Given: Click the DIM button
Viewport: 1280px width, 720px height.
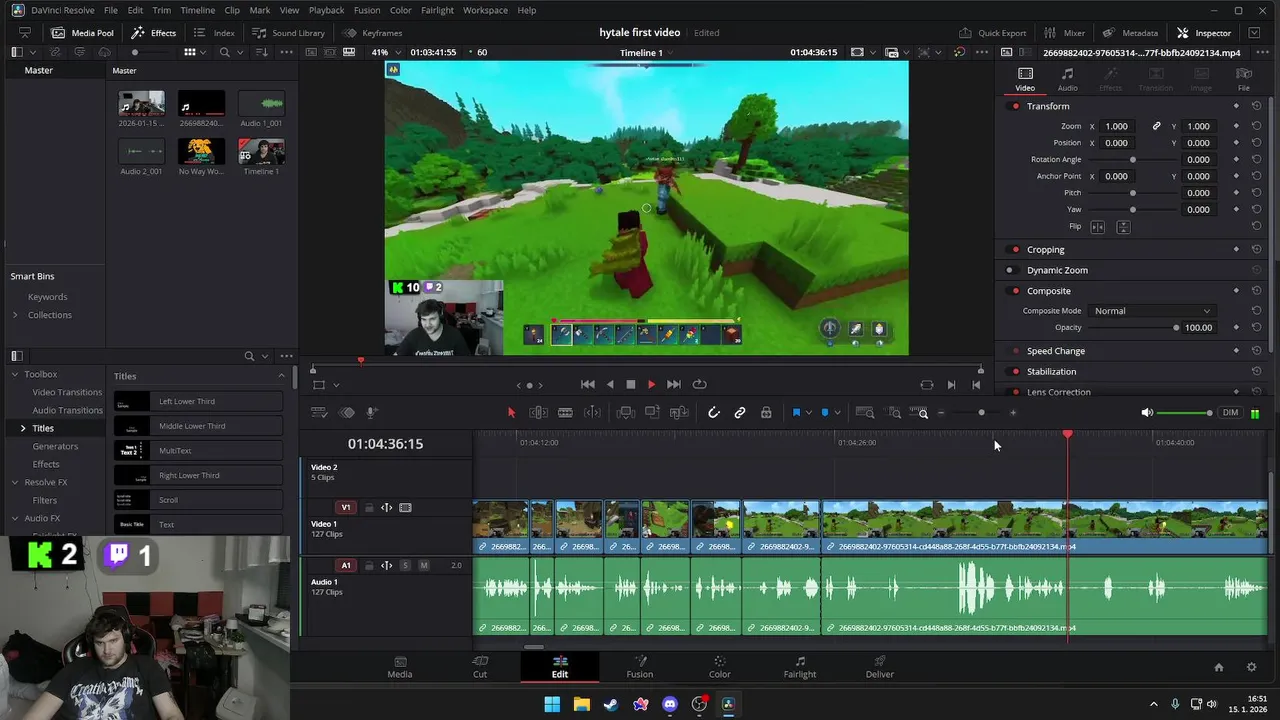Looking at the screenshot, I should pos(1230,412).
